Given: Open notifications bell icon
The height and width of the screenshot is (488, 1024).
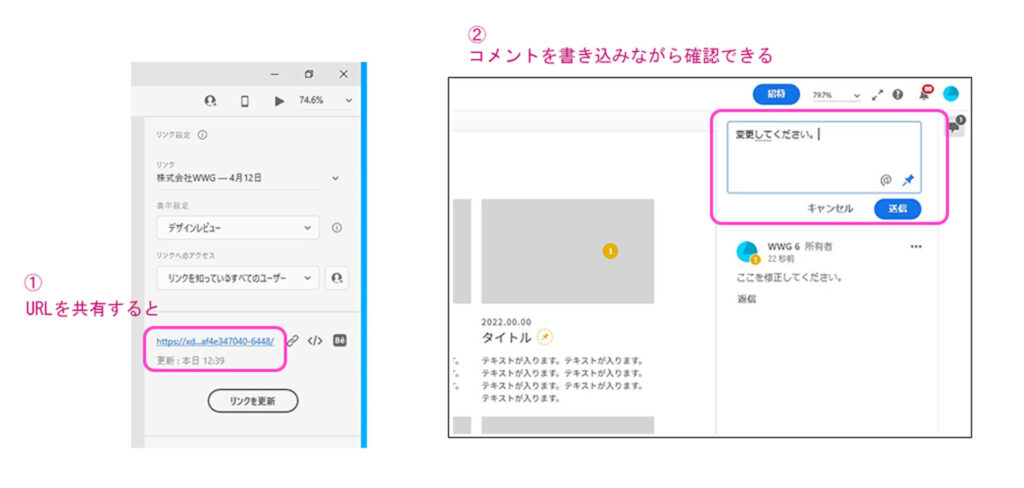Looking at the screenshot, I should click(x=923, y=94).
